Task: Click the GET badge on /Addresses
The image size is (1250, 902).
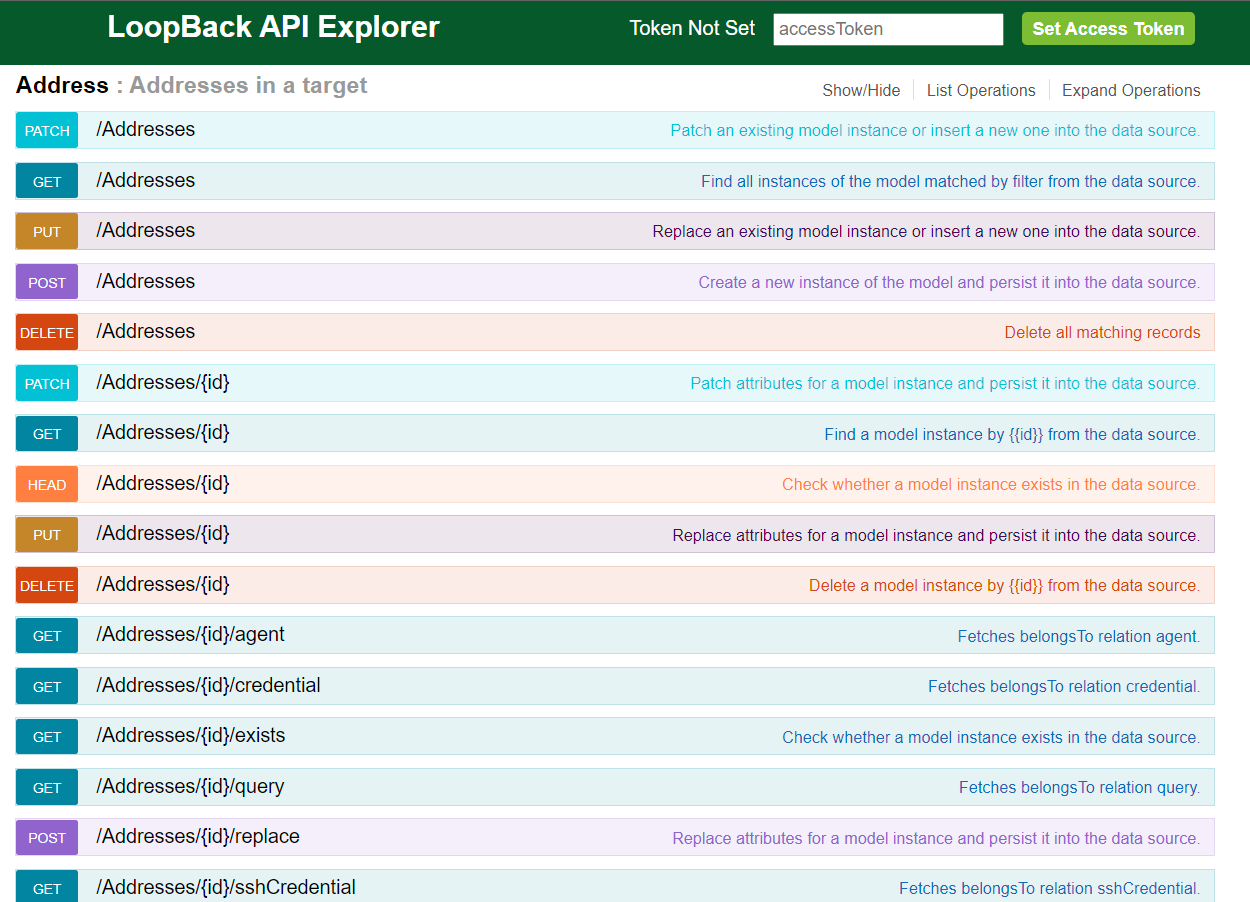Action: tap(46, 181)
